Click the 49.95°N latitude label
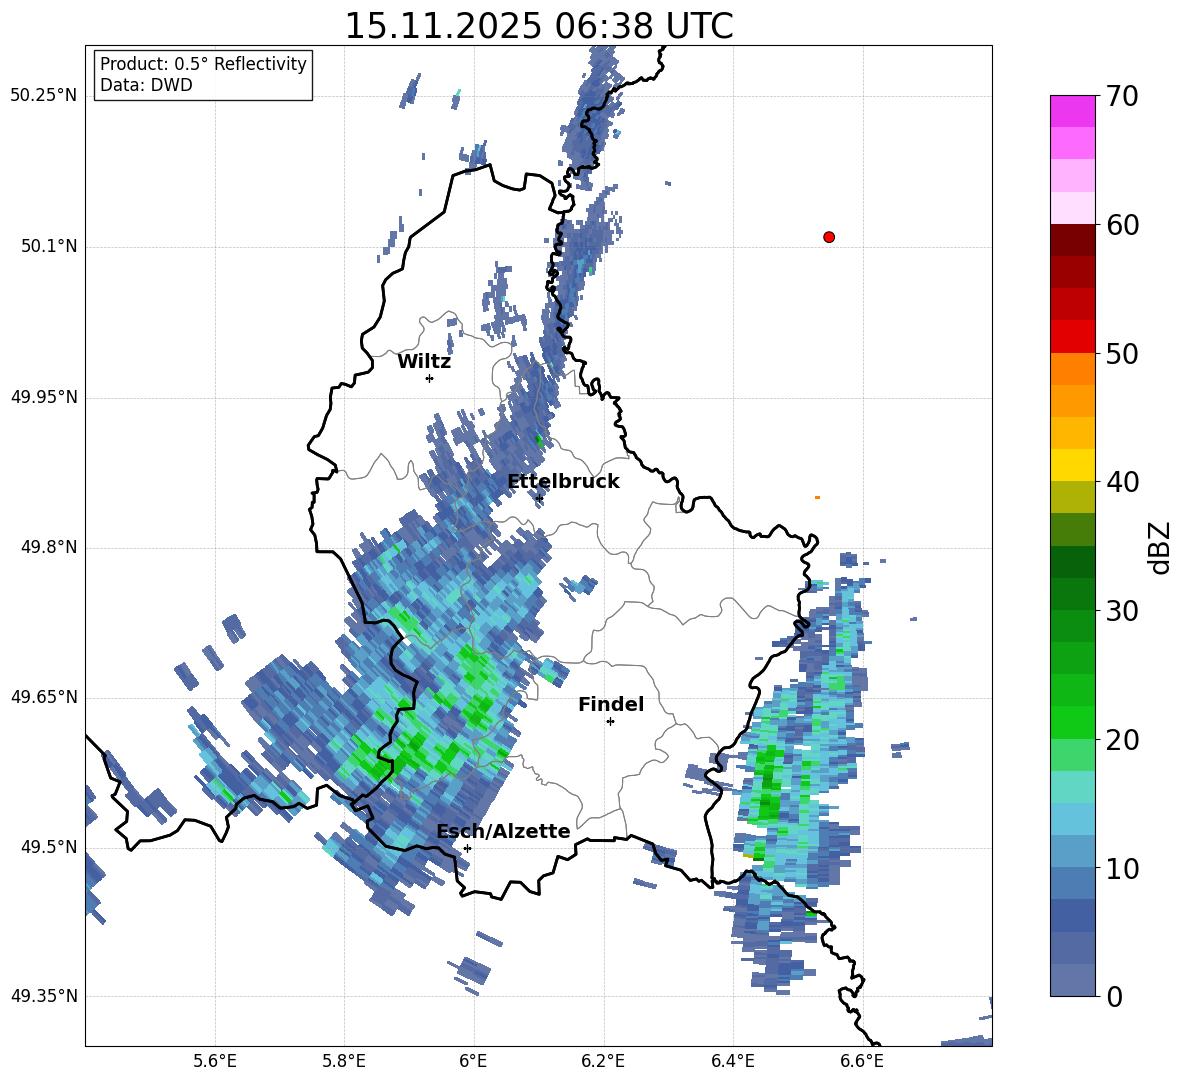1184x1081 pixels. [x=44, y=397]
